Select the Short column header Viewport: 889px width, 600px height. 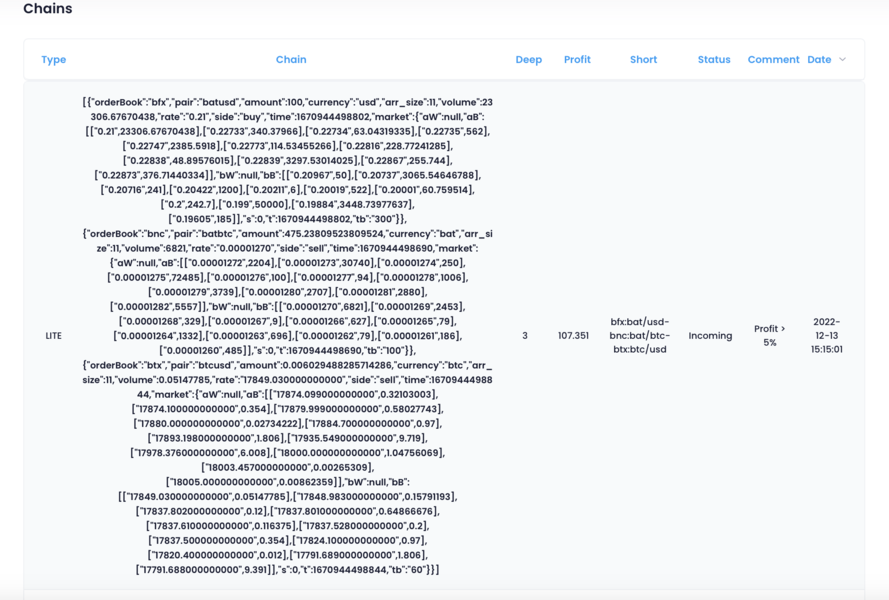pyautogui.click(x=643, y=60)
